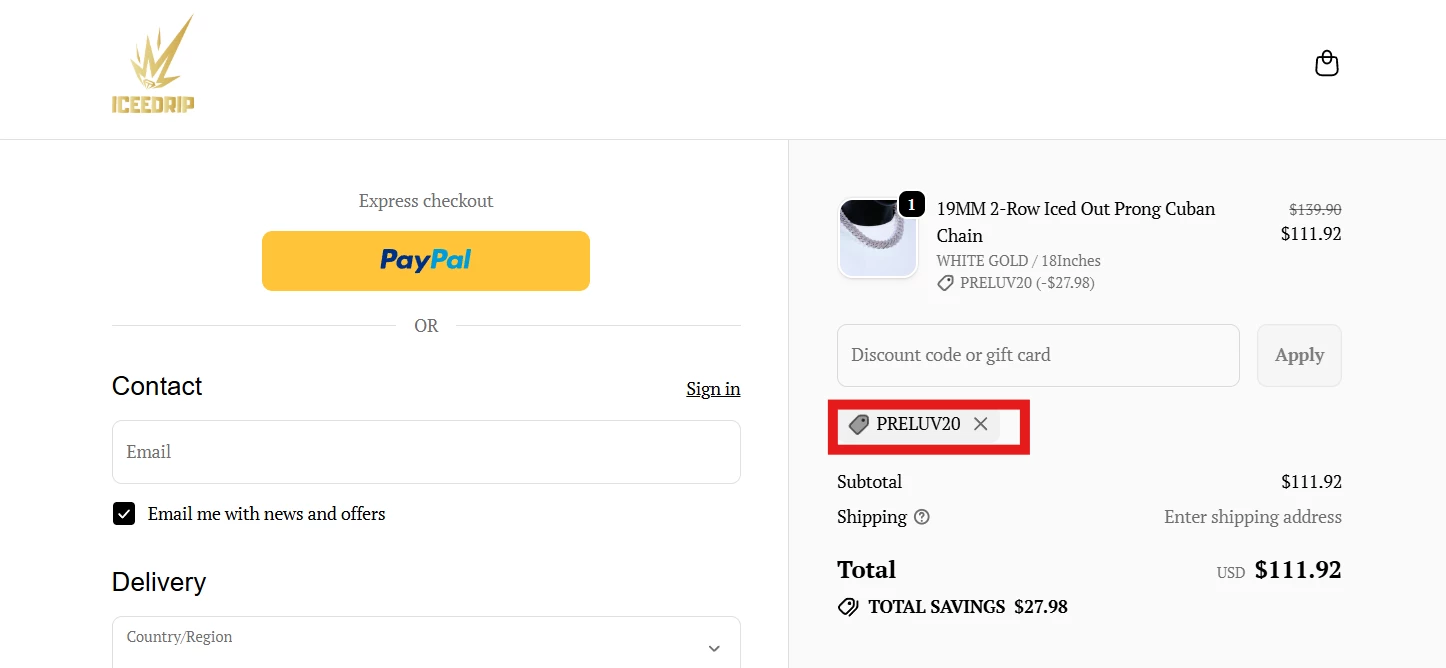This screenshot has width=1446, height=668.
Task: Click the Apply discount button
Action: 1299,355
